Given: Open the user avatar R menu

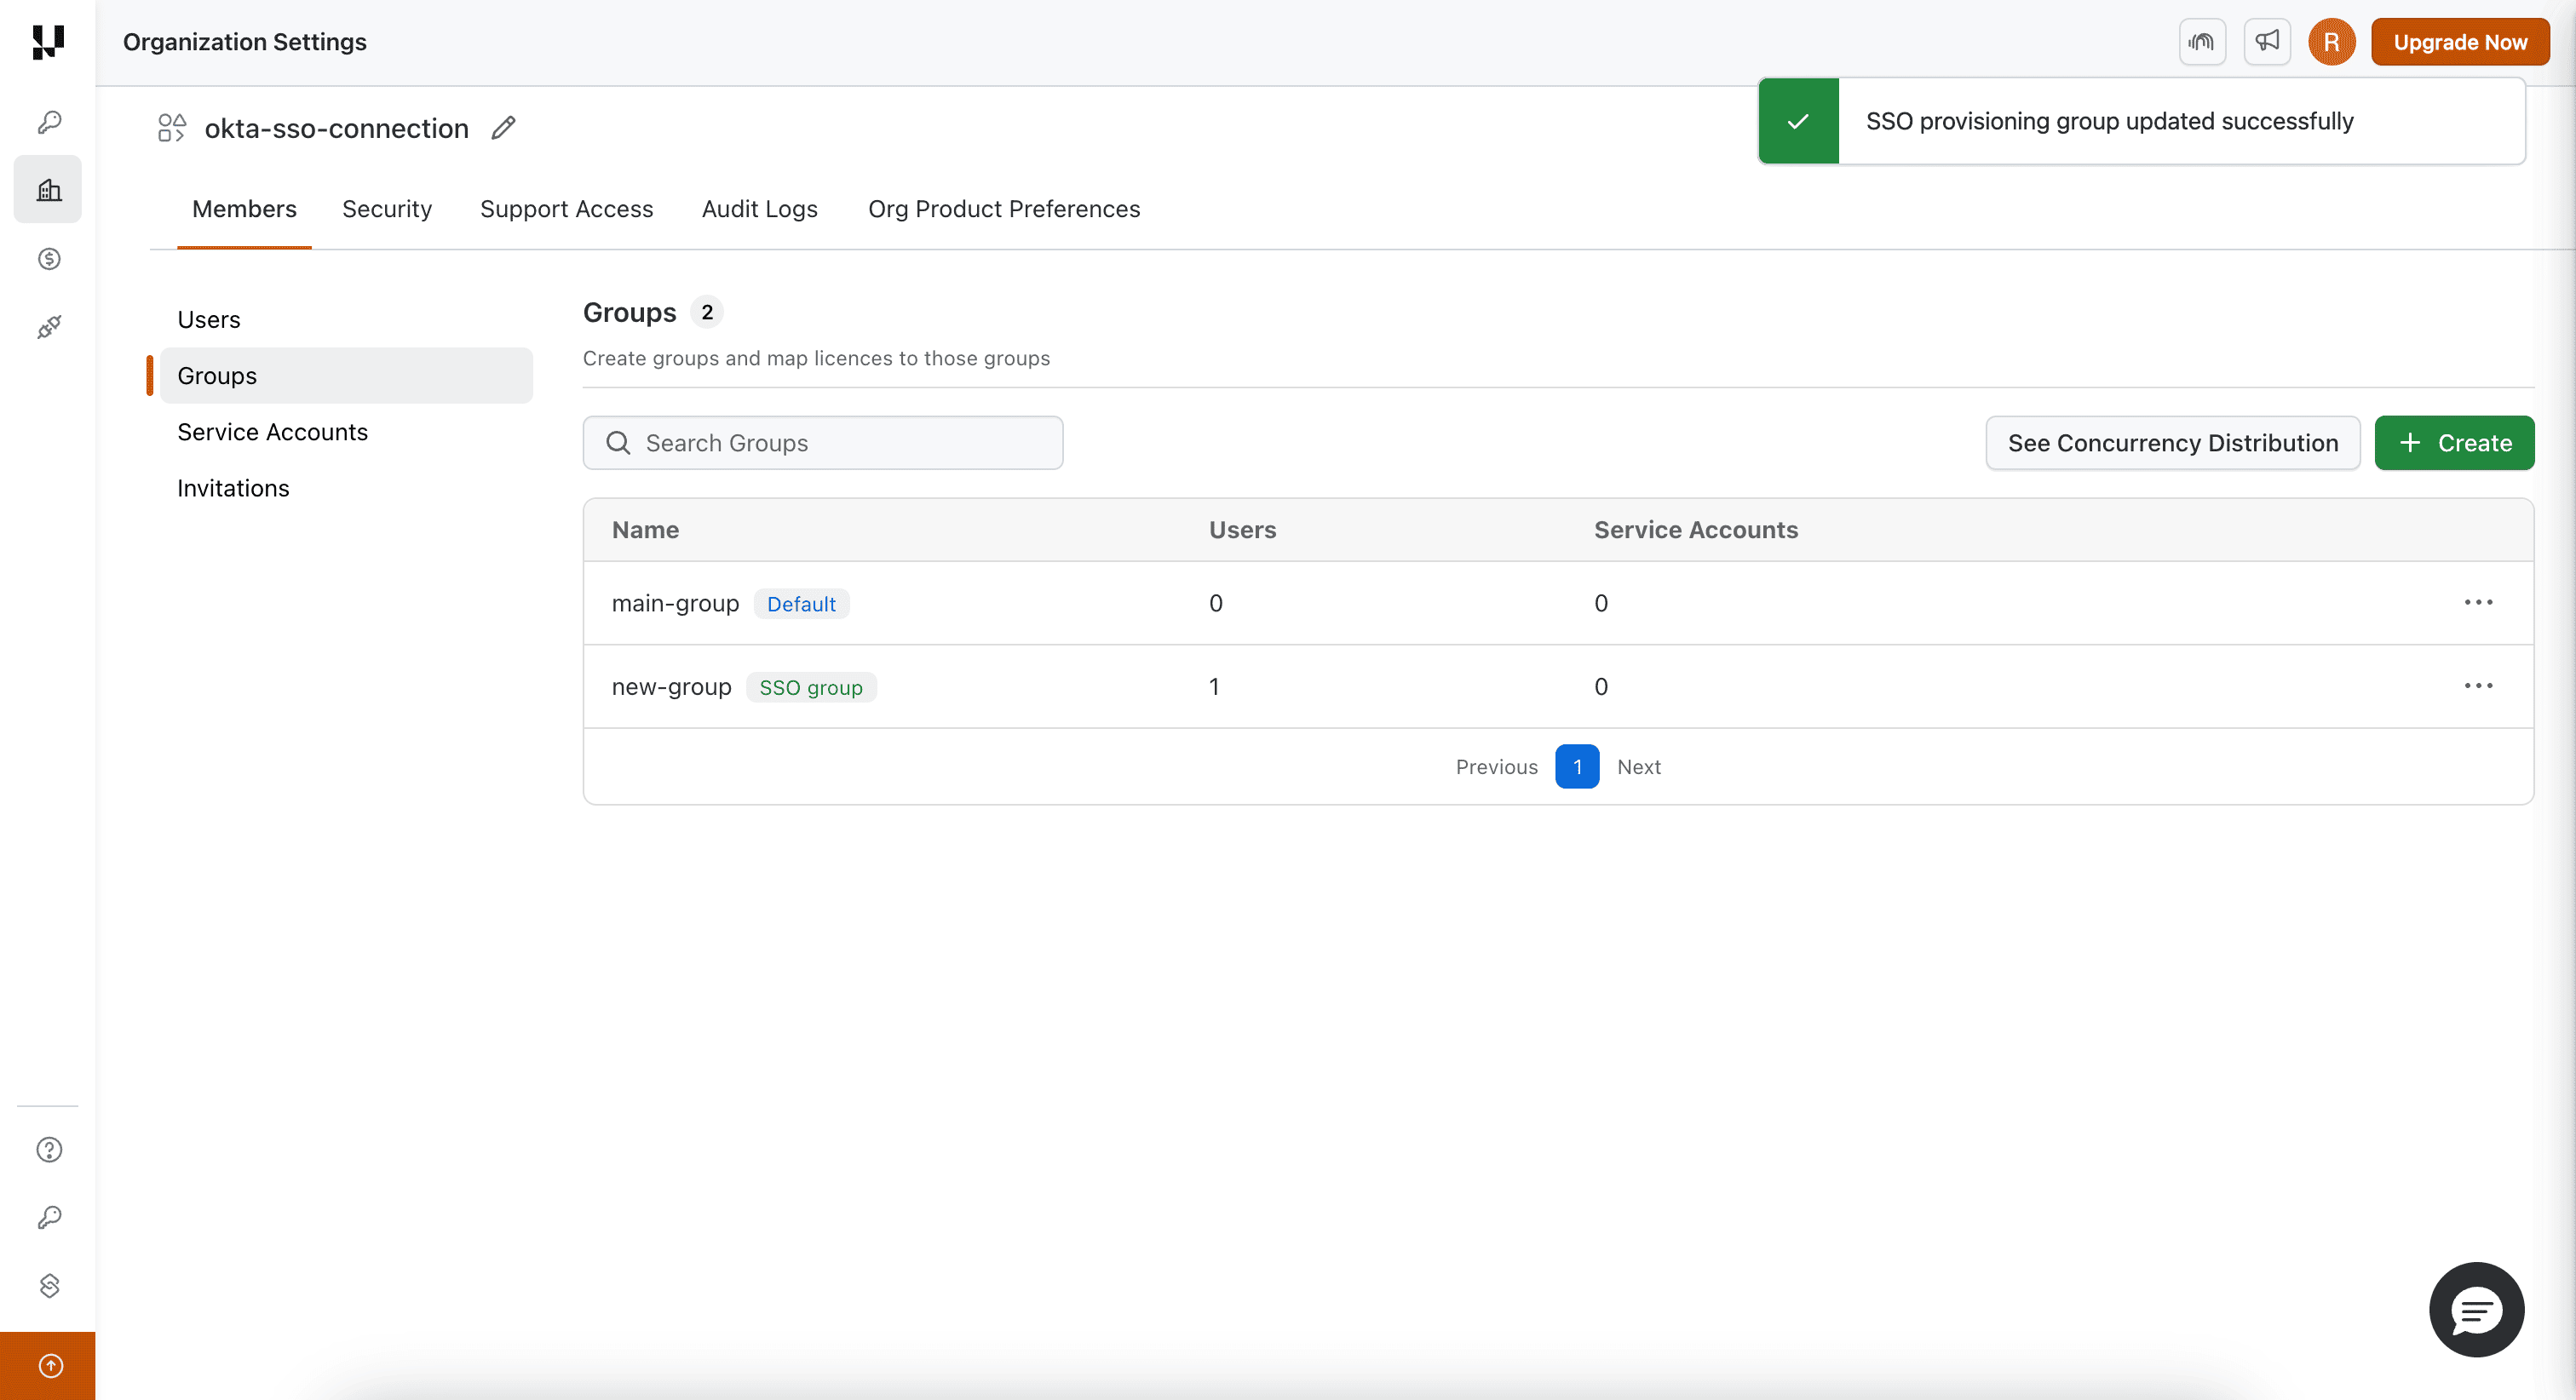Looking at the screenshot, I should pyautogui.click(x=2332, y=42).
